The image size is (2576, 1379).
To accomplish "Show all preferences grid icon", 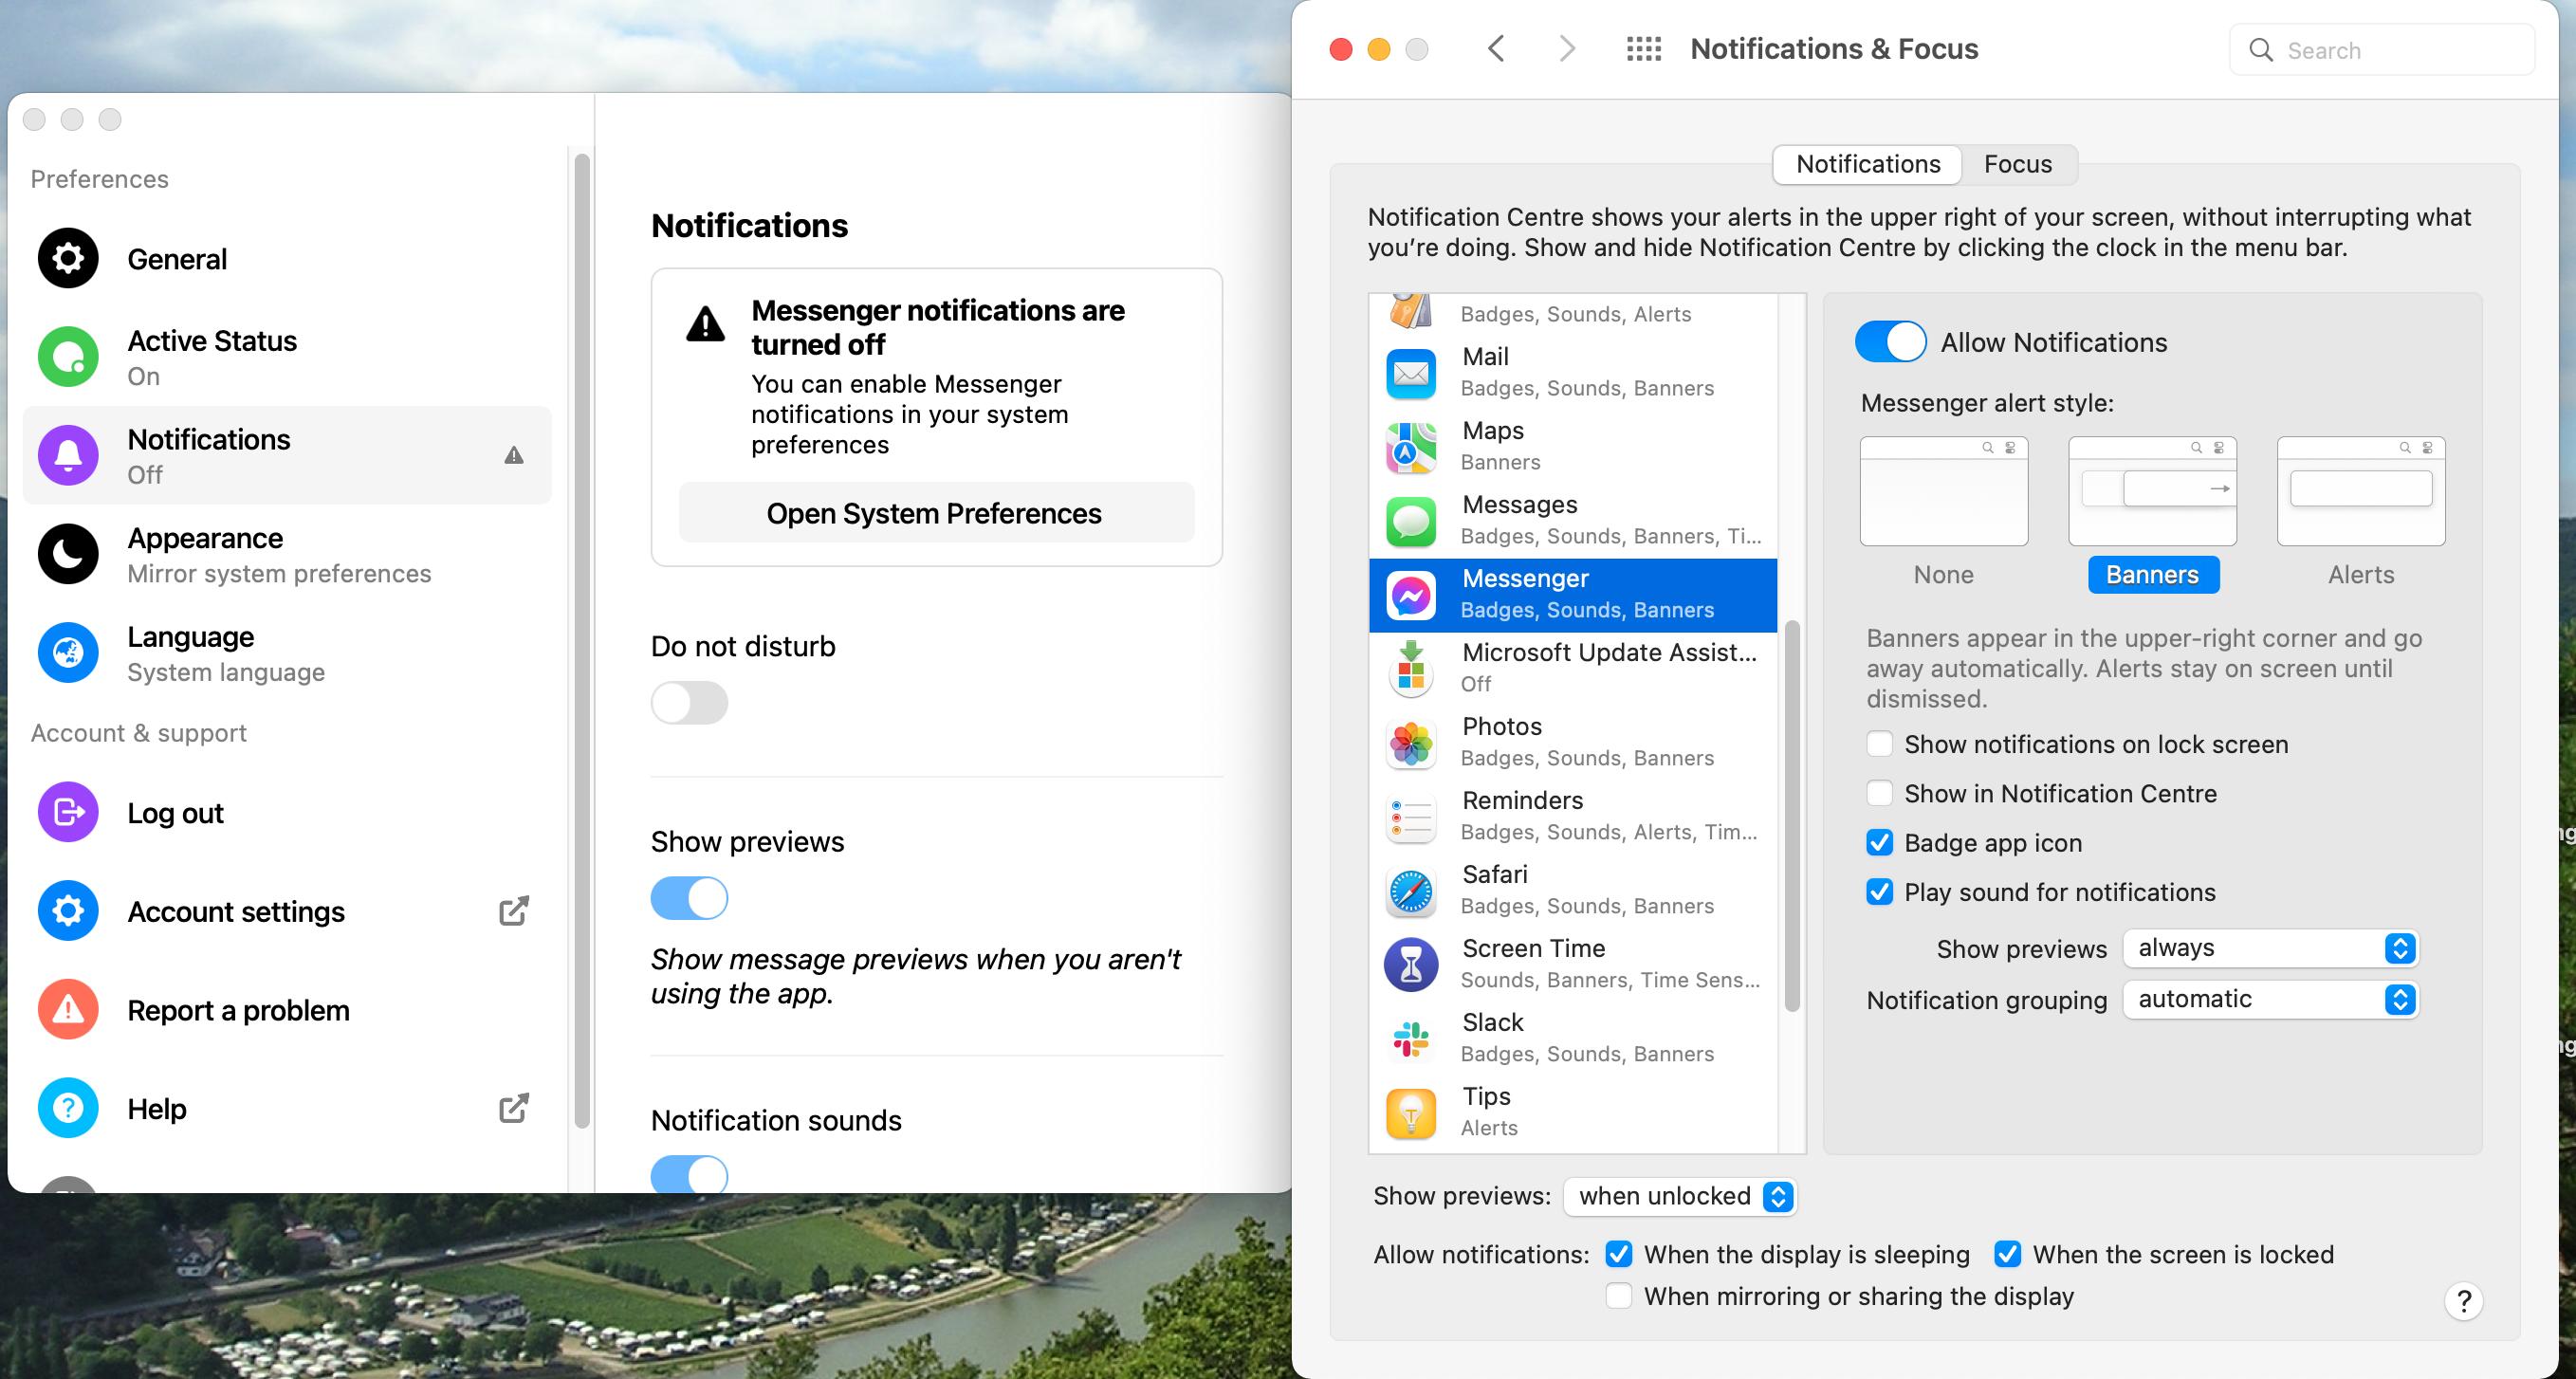I will click(x=1643, y=49).
